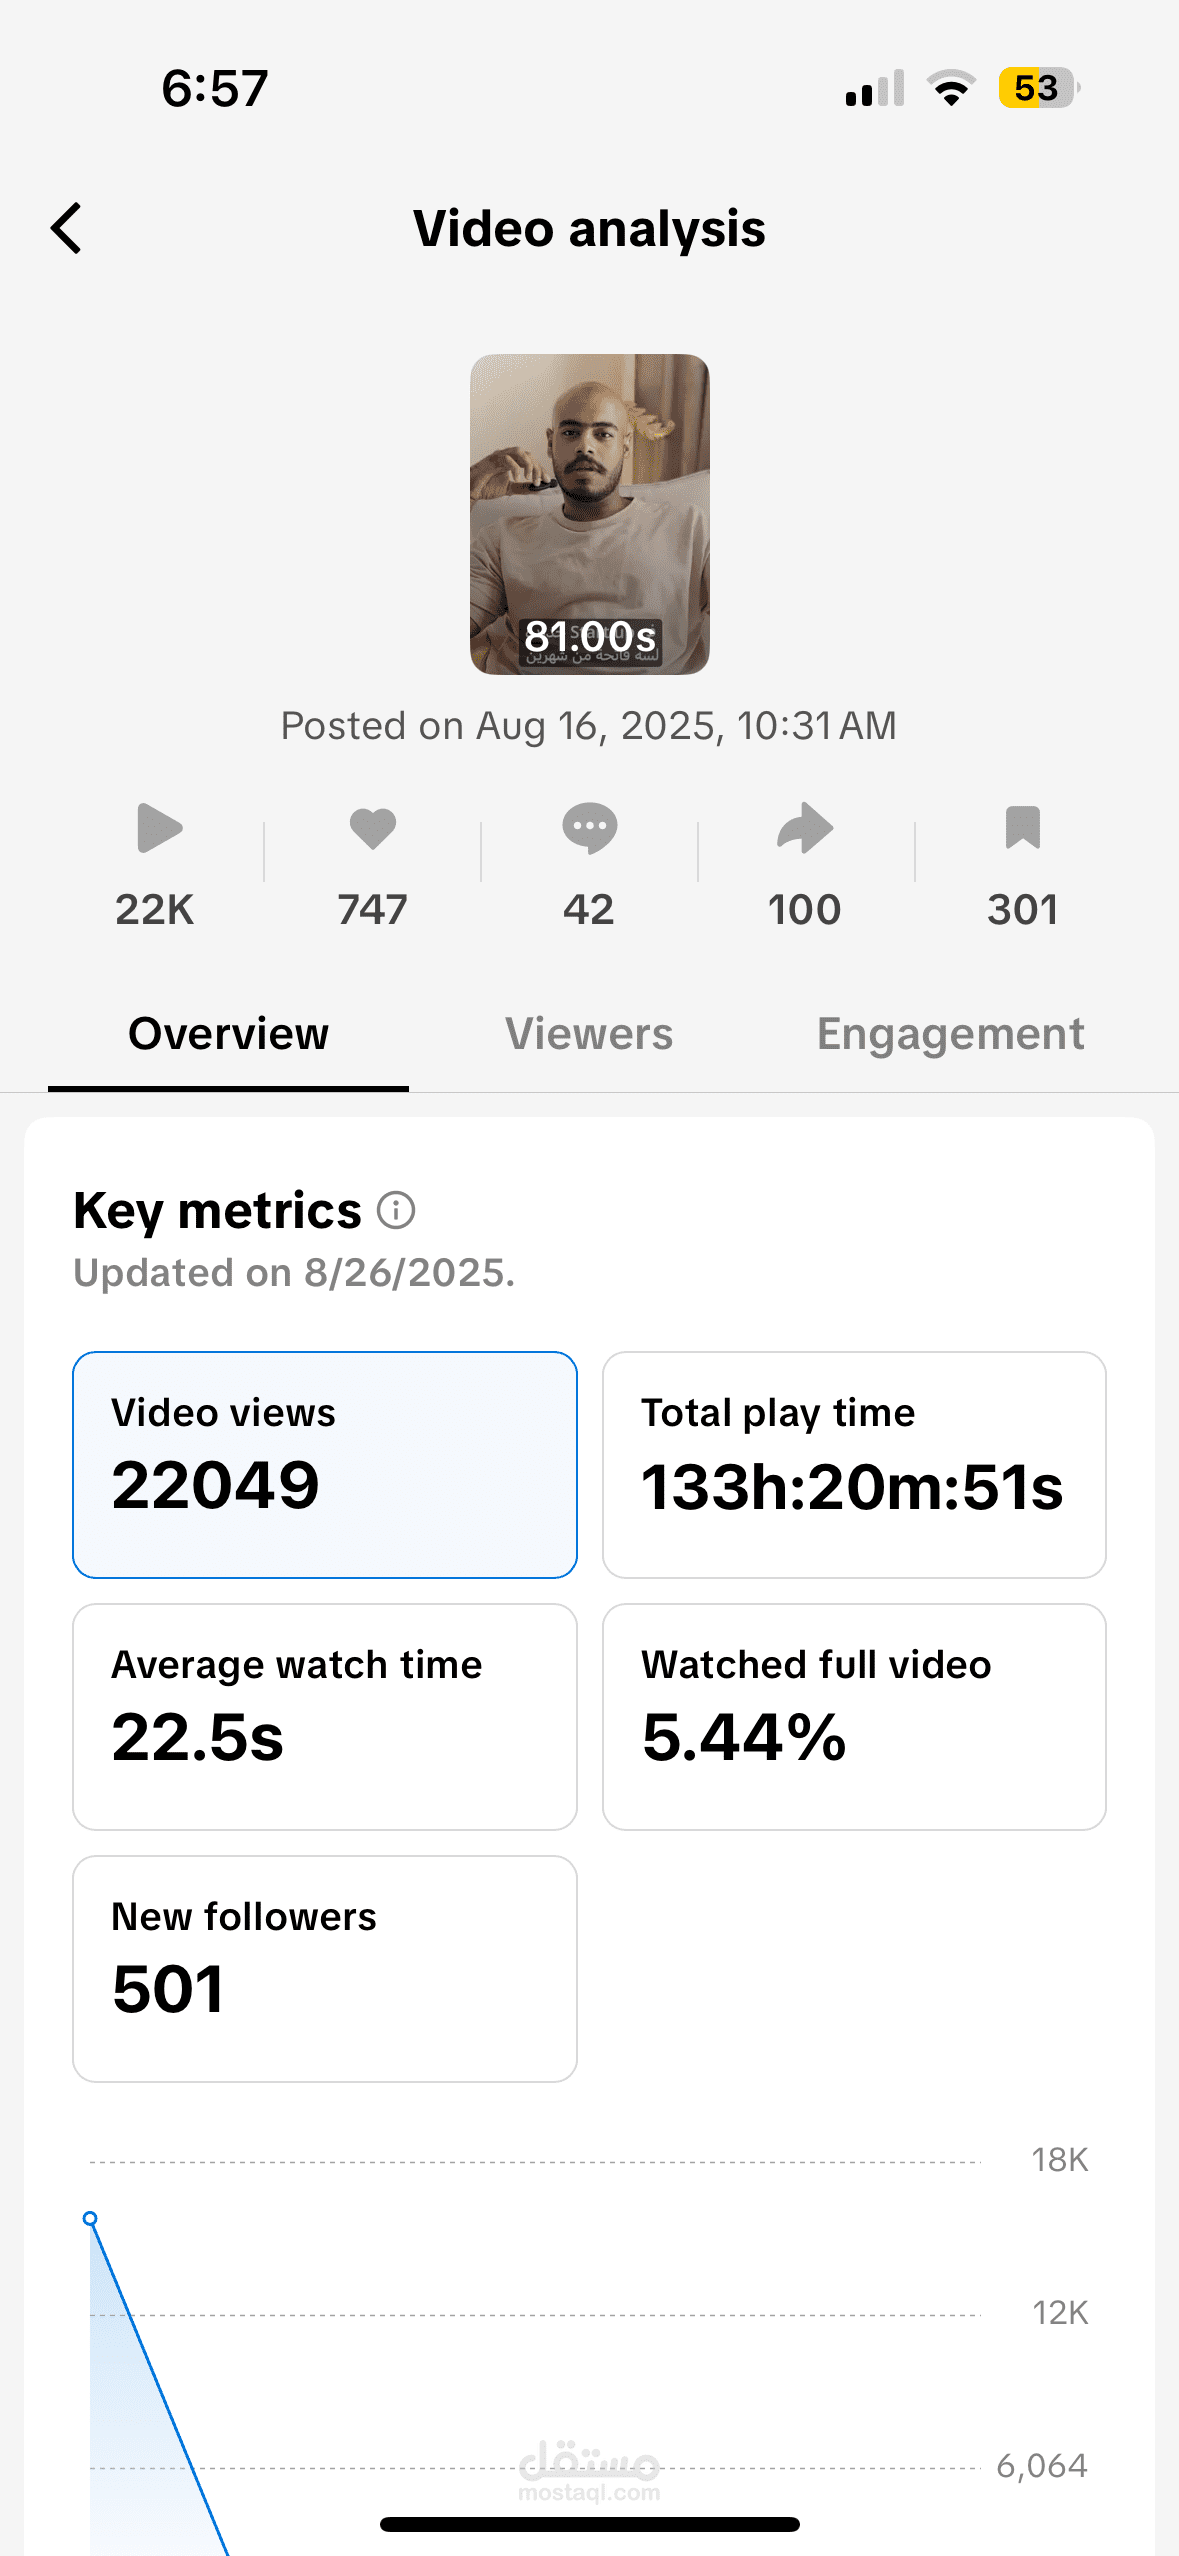Tap the comments bubble icon

[x=589, y=829]
